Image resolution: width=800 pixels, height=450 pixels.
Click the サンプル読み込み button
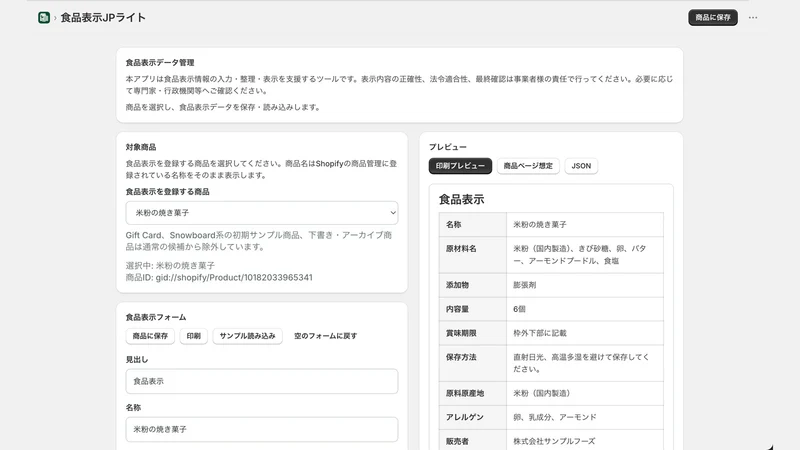point(247,336)
